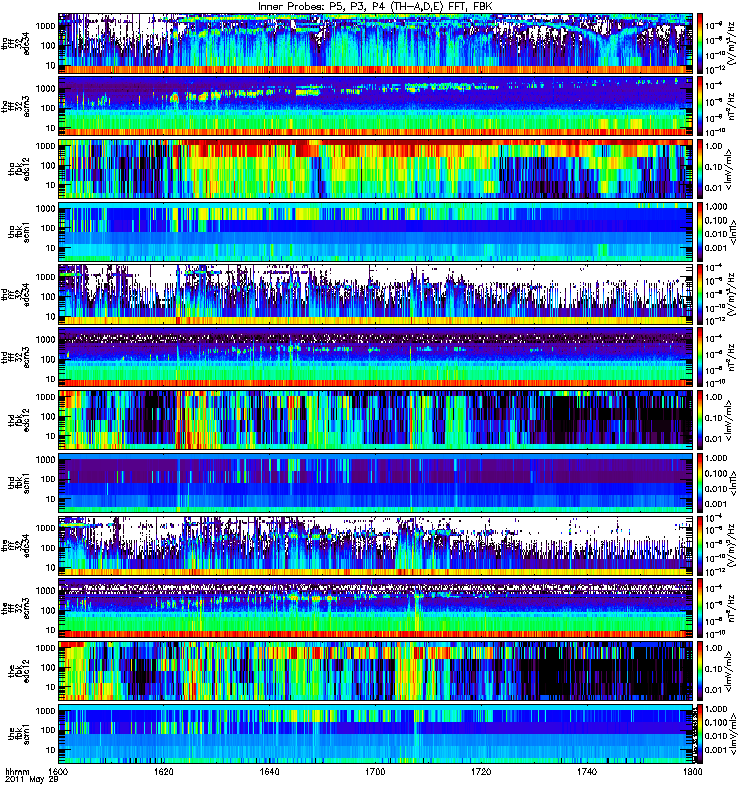Select the tha fbk edc12 spectrogram panel
This screenshot has width=750, height=800.
point(376,169)
